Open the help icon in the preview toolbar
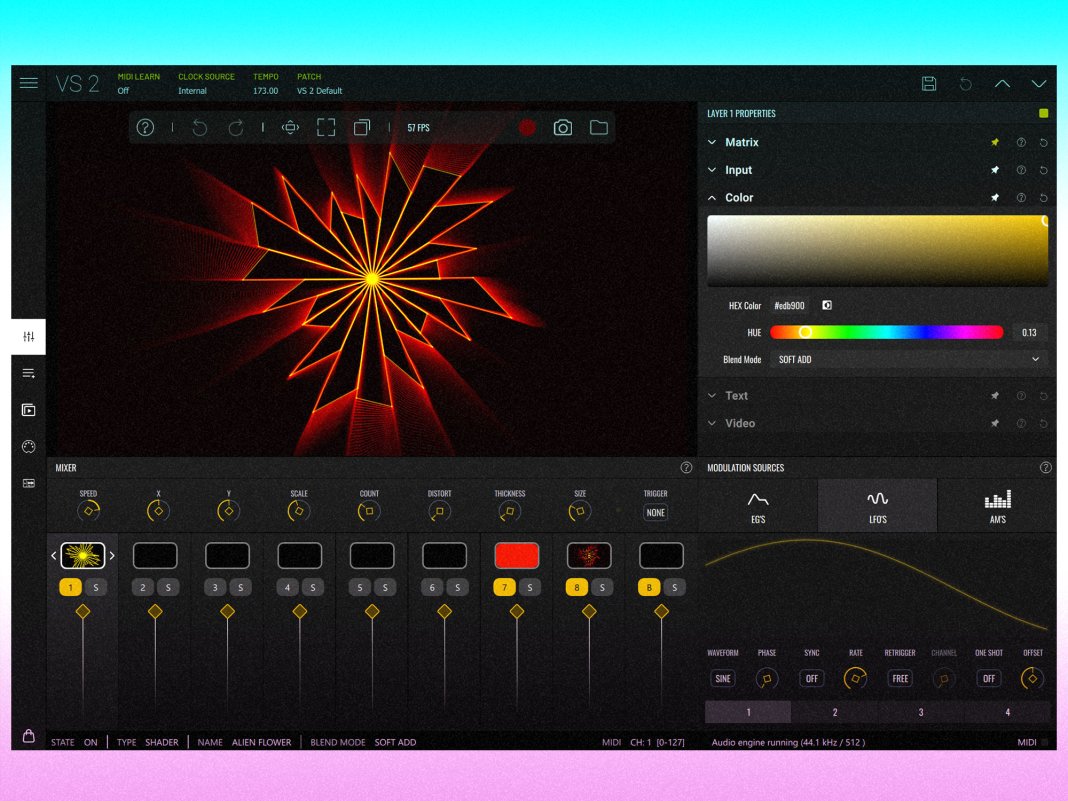Viewport: 1068px width, 801px height. pos(145,128)
